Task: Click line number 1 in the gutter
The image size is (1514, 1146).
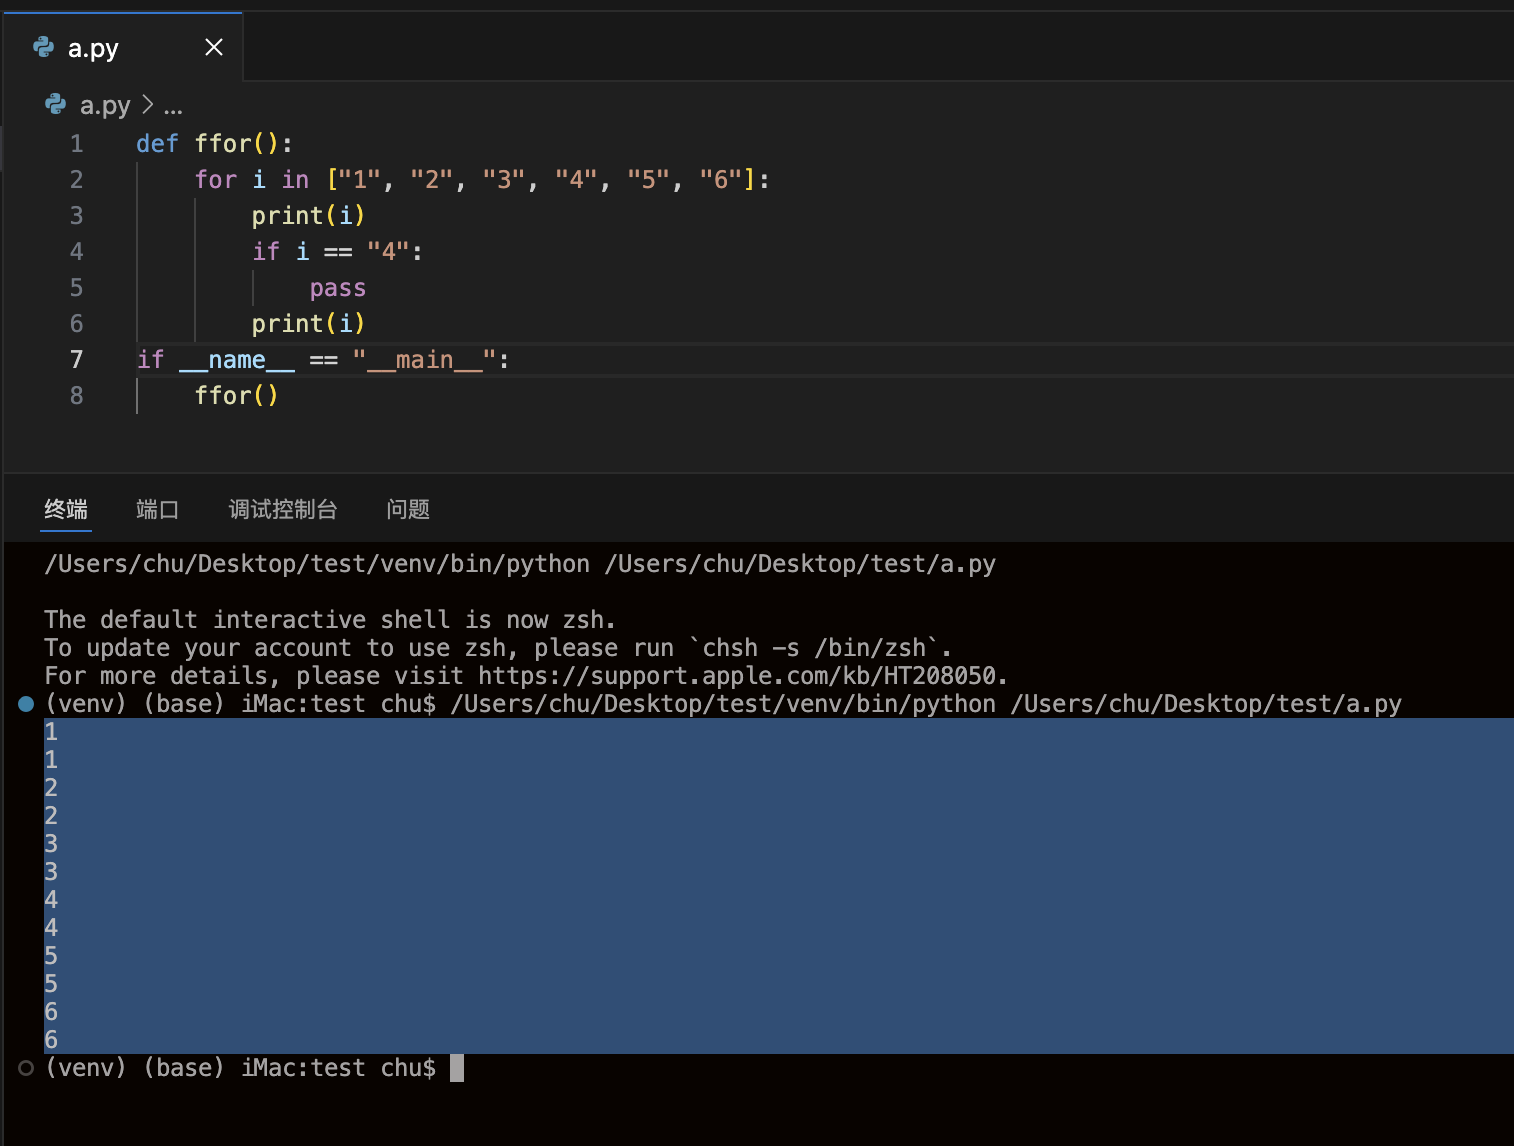Action: coord(77,144)
